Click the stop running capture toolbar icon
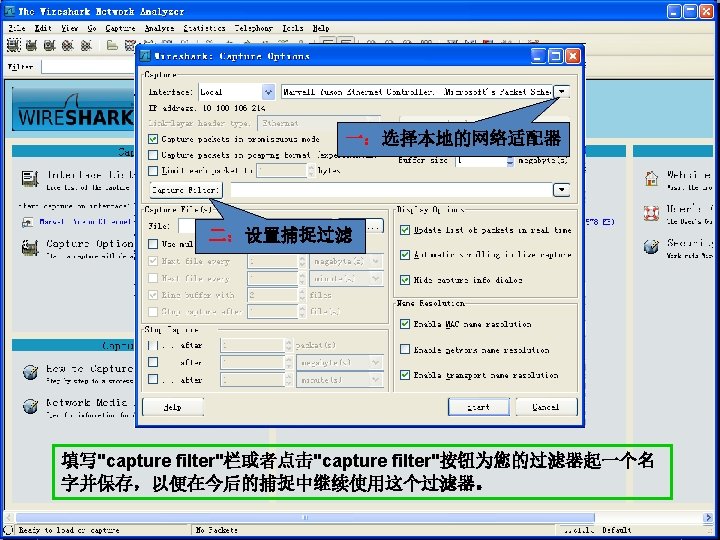 (x=68, y=45)
